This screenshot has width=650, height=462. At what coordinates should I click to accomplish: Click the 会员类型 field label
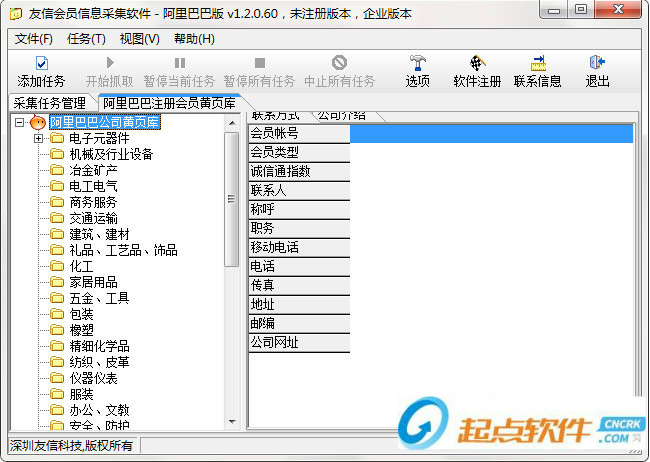pos(299,153)
